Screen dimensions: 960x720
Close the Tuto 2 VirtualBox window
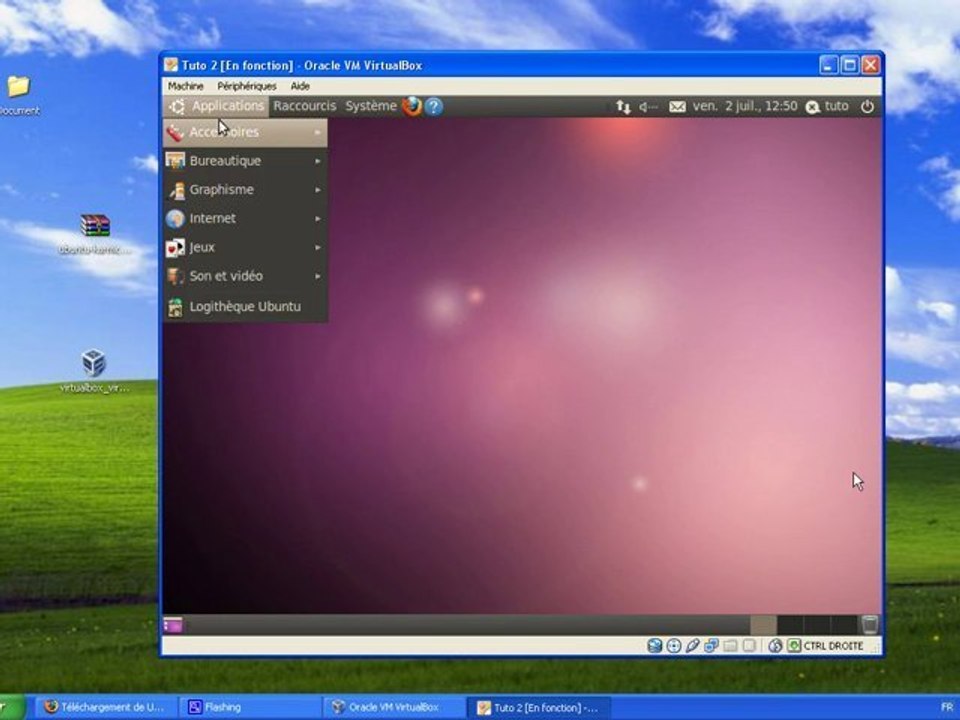(871, 65)
